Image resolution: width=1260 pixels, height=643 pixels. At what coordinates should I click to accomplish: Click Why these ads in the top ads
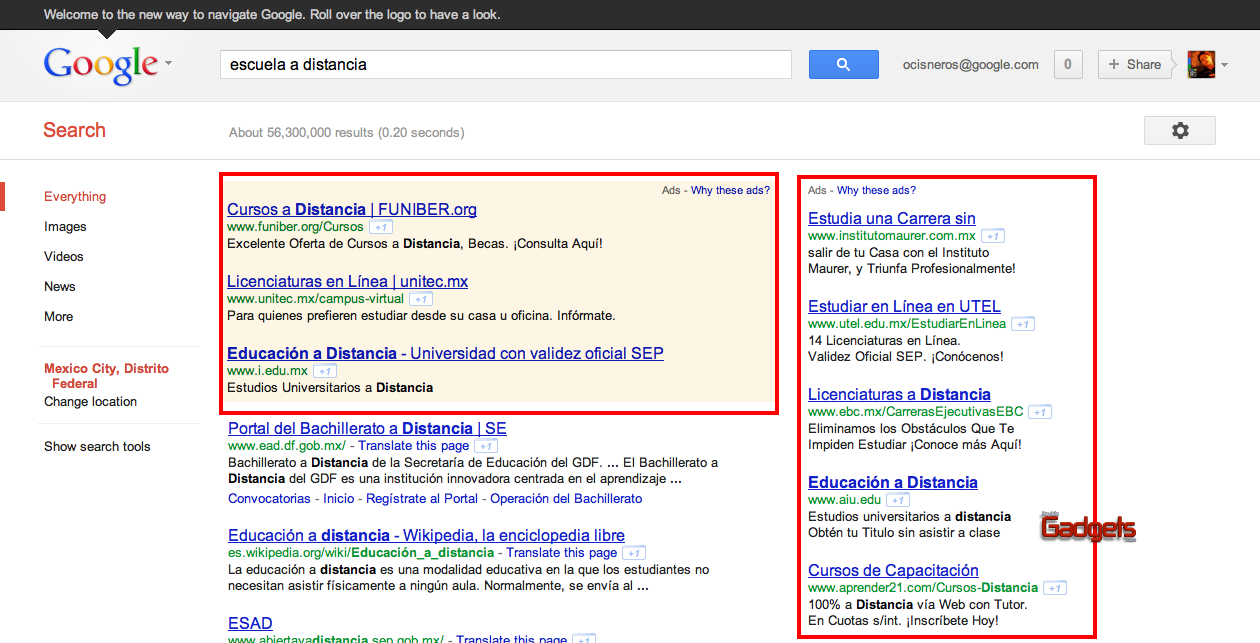click(x=730, y=190)
